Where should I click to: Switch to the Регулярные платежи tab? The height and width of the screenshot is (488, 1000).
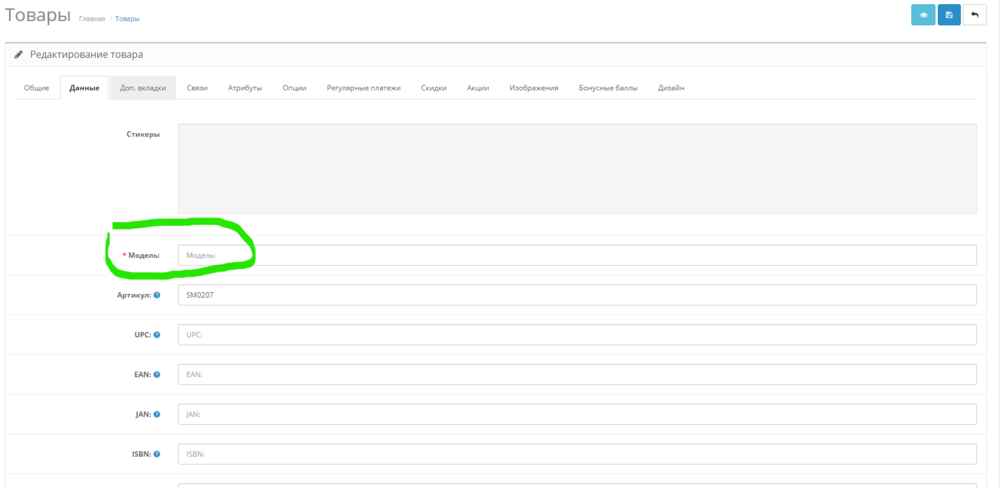(x=363, y=88)
